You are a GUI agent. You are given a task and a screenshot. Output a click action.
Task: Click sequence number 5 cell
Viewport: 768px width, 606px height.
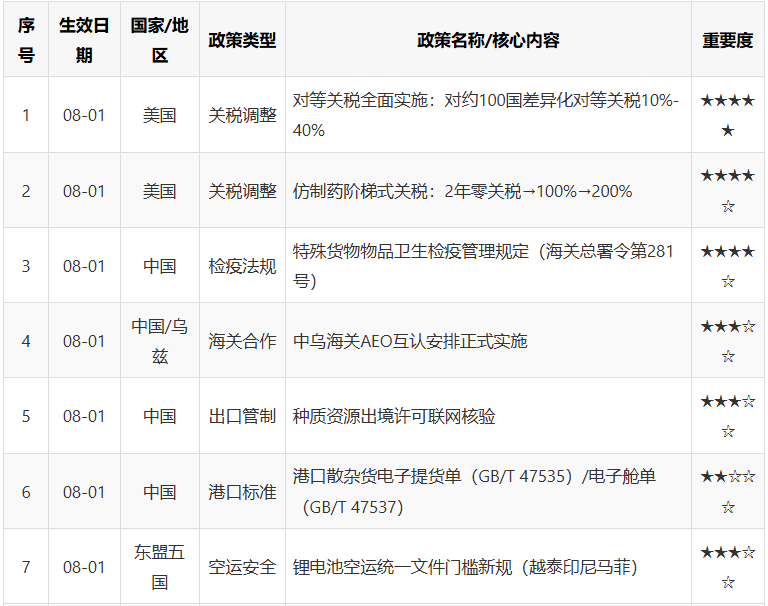pos(26,416)
